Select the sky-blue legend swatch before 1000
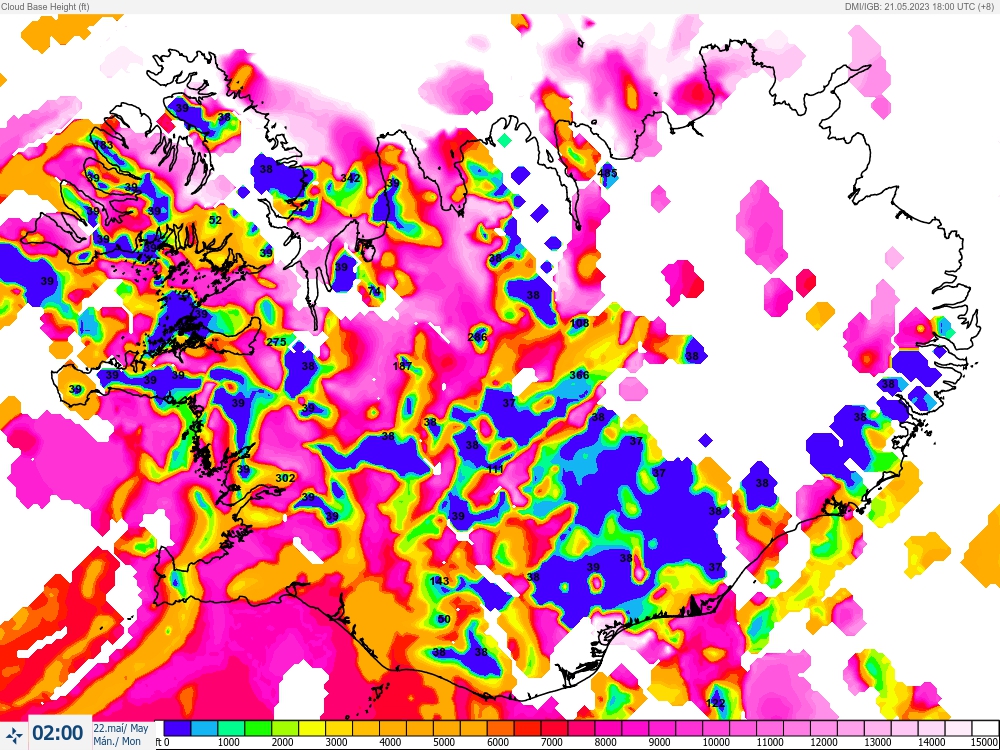Screen dimensions: 1000x750 click(204, 728)
